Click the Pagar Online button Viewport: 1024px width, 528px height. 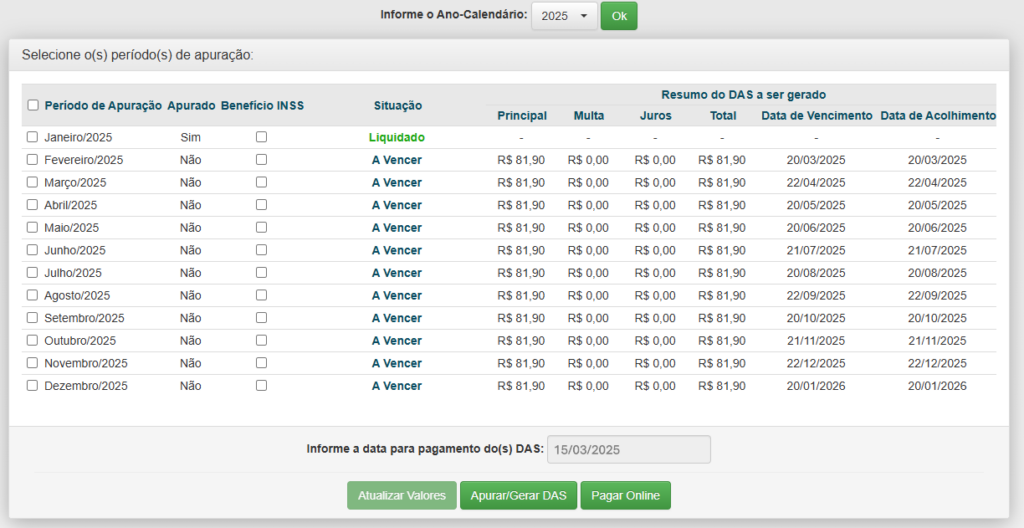(x=626, y=495)
